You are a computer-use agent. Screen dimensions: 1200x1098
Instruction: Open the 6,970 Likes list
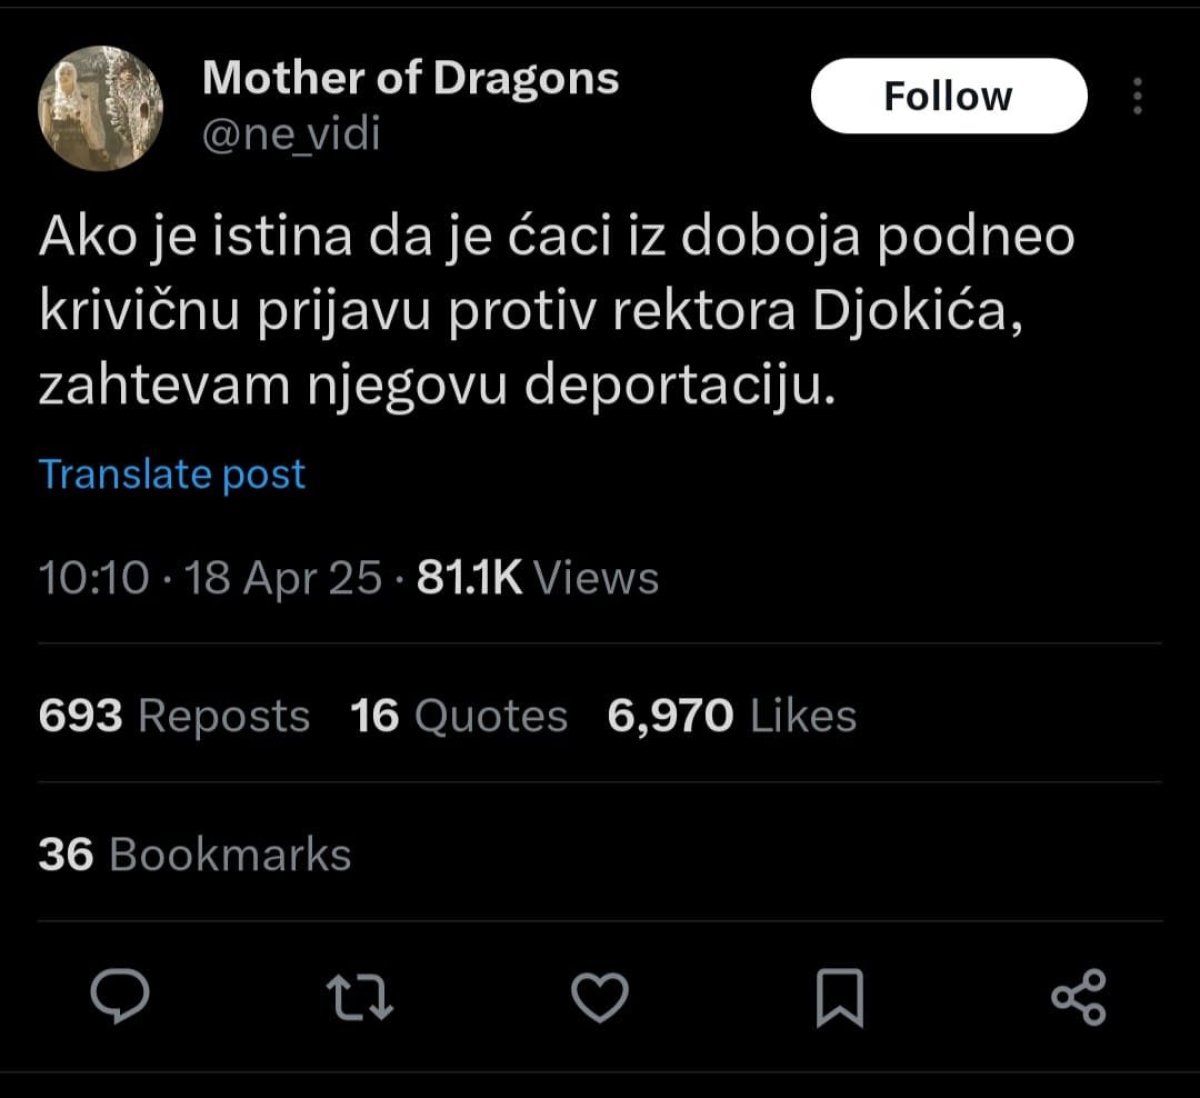(732, 716)
